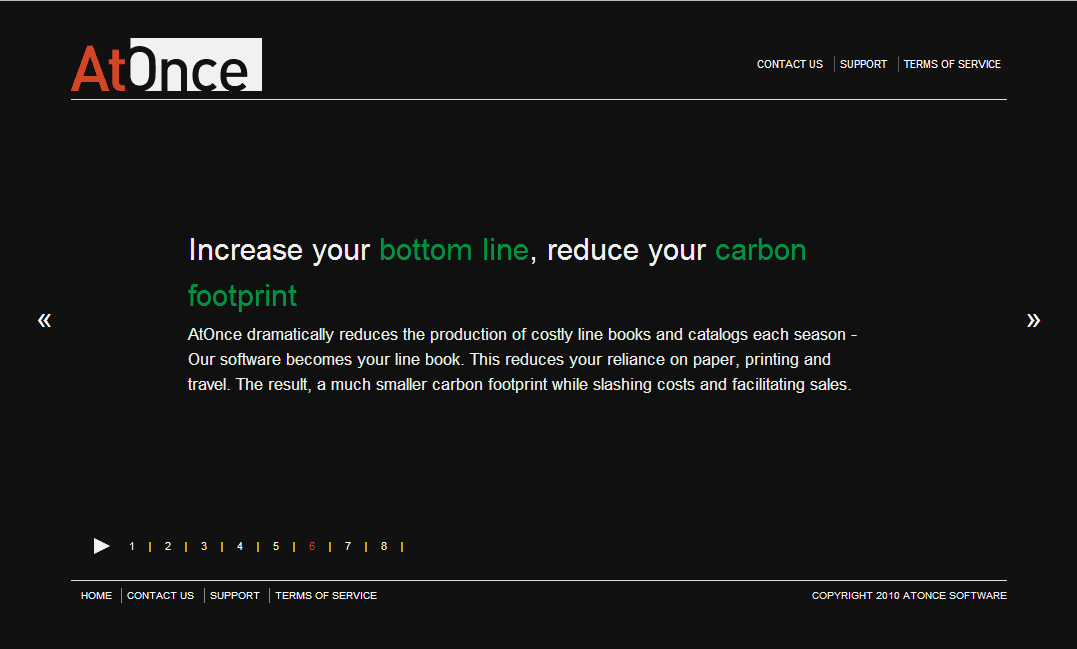
Task: Open Support in the footer menu
Action: [235, 595]
